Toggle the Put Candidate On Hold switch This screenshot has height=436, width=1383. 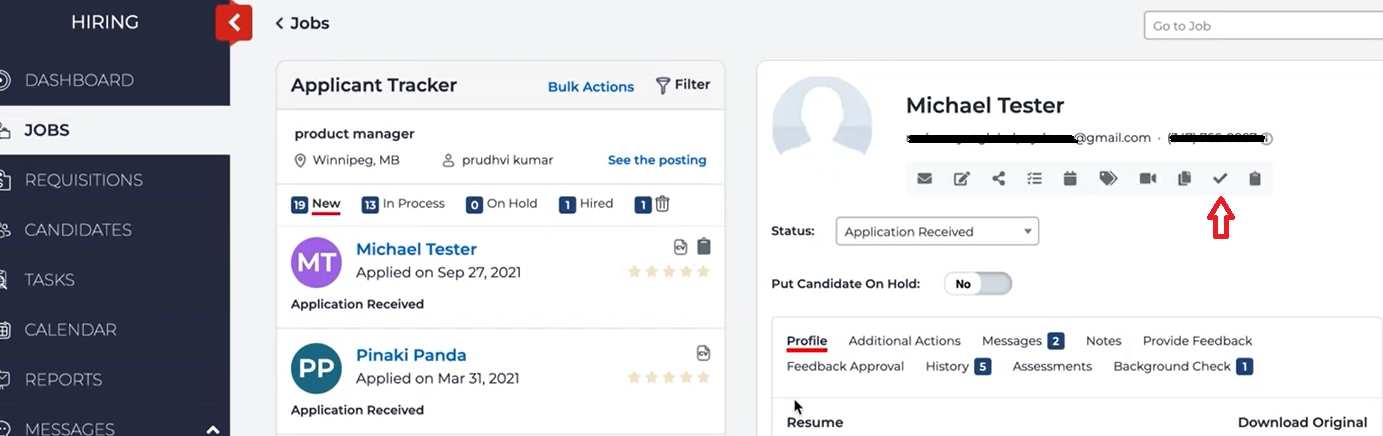[x=977, y=284]
